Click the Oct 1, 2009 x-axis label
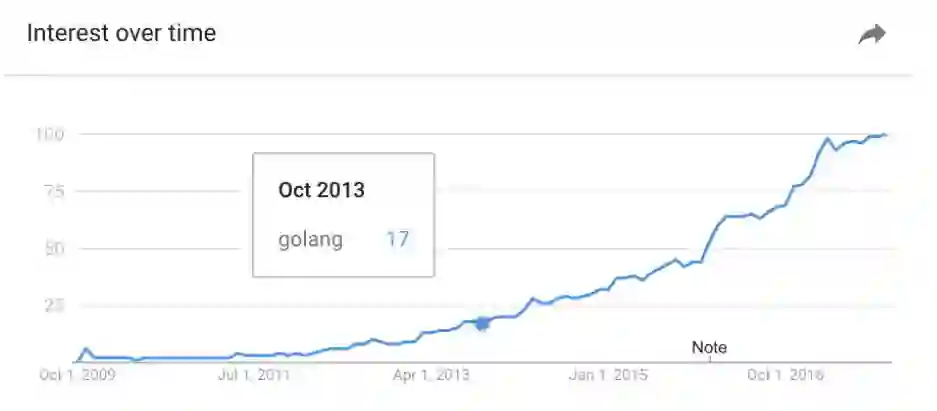This screenshot has width=937, height=411. 76,376
